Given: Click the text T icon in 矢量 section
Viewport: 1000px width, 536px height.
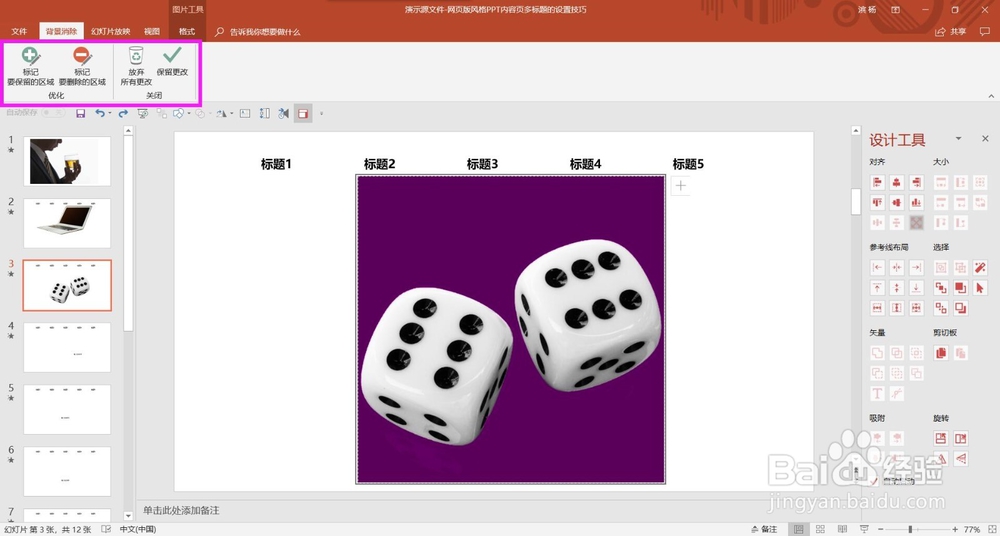Looking at the screenshot, I should (878, 394).
